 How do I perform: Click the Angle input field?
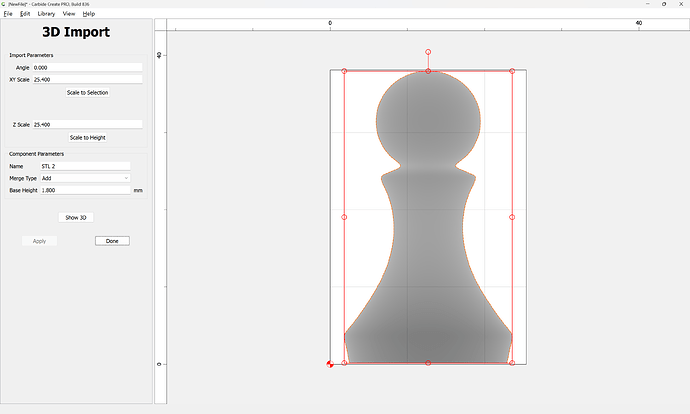pos(87,67)
